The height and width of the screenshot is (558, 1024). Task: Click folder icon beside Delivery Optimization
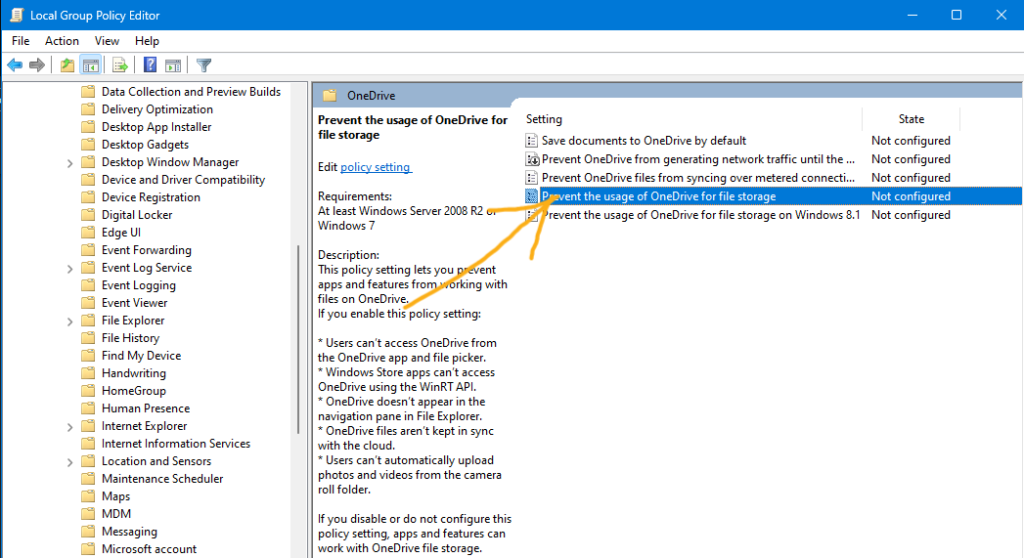click(88, 109)
